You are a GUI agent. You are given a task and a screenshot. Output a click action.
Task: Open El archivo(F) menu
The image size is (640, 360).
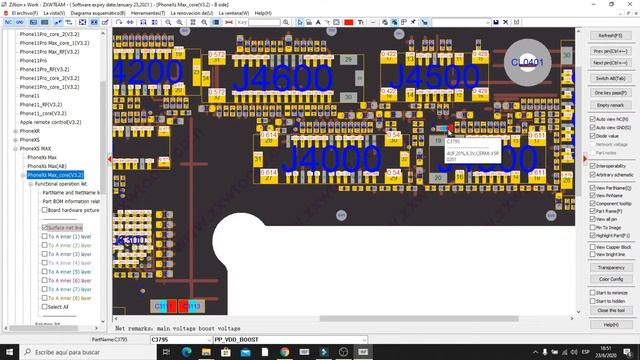coord(24,13)
